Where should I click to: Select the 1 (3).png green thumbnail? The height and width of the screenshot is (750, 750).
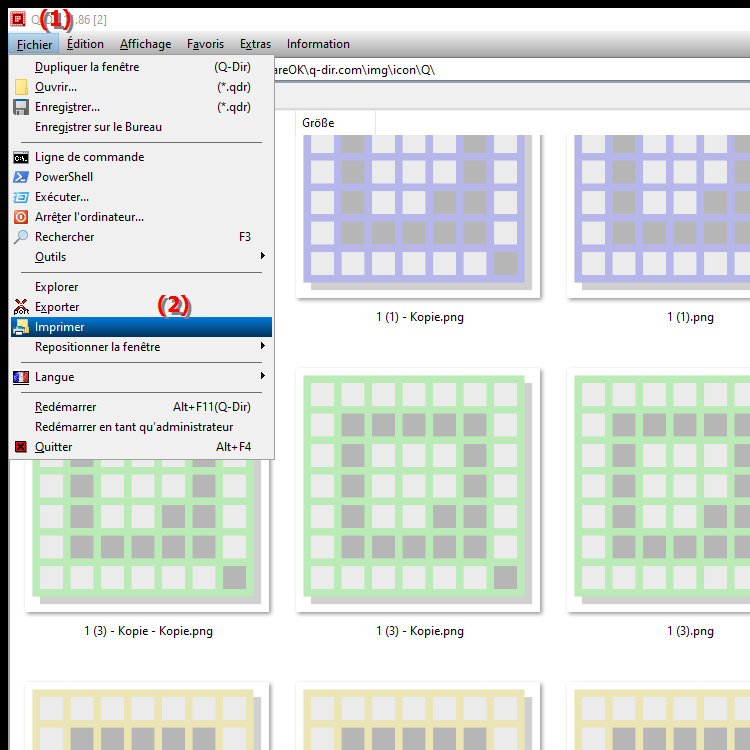click(x=658, y=490)
